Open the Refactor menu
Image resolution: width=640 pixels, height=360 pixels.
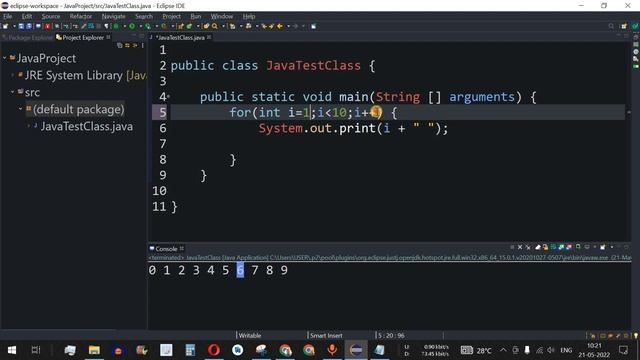coord(80,16)
